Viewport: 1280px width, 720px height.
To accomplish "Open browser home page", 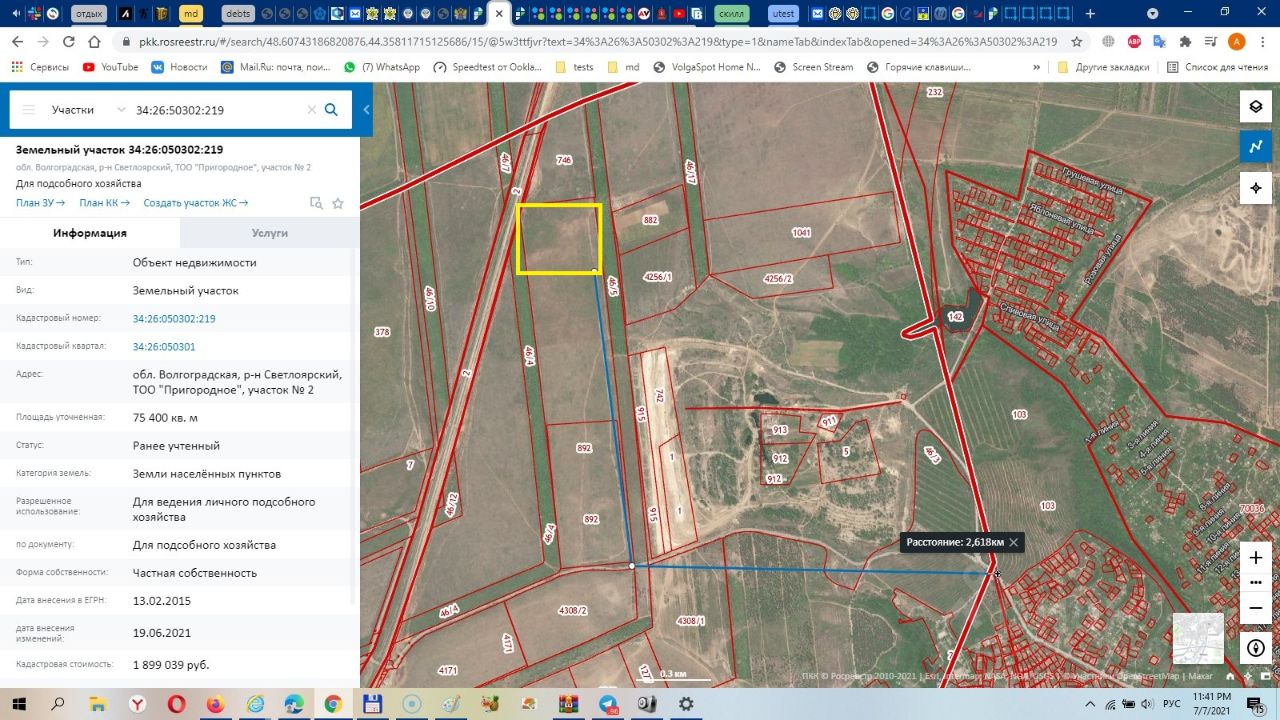I will coord(94,41).
